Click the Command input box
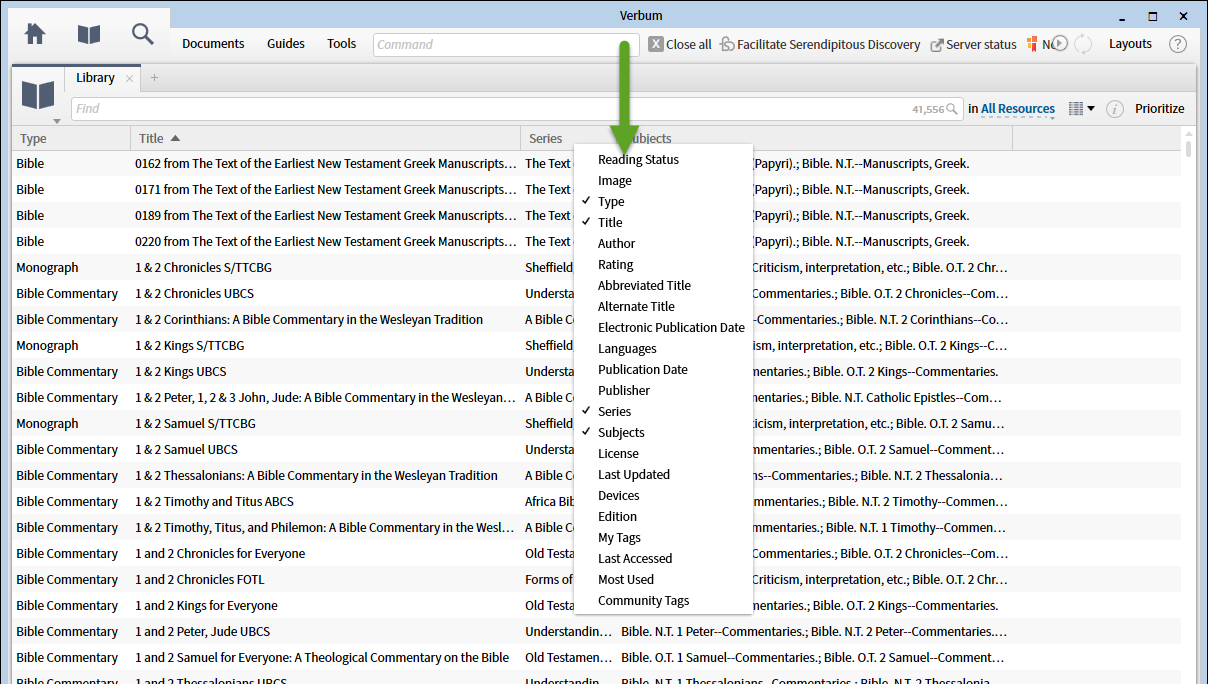The height and width of the screenshot is (684, 1208). point(506,44)
